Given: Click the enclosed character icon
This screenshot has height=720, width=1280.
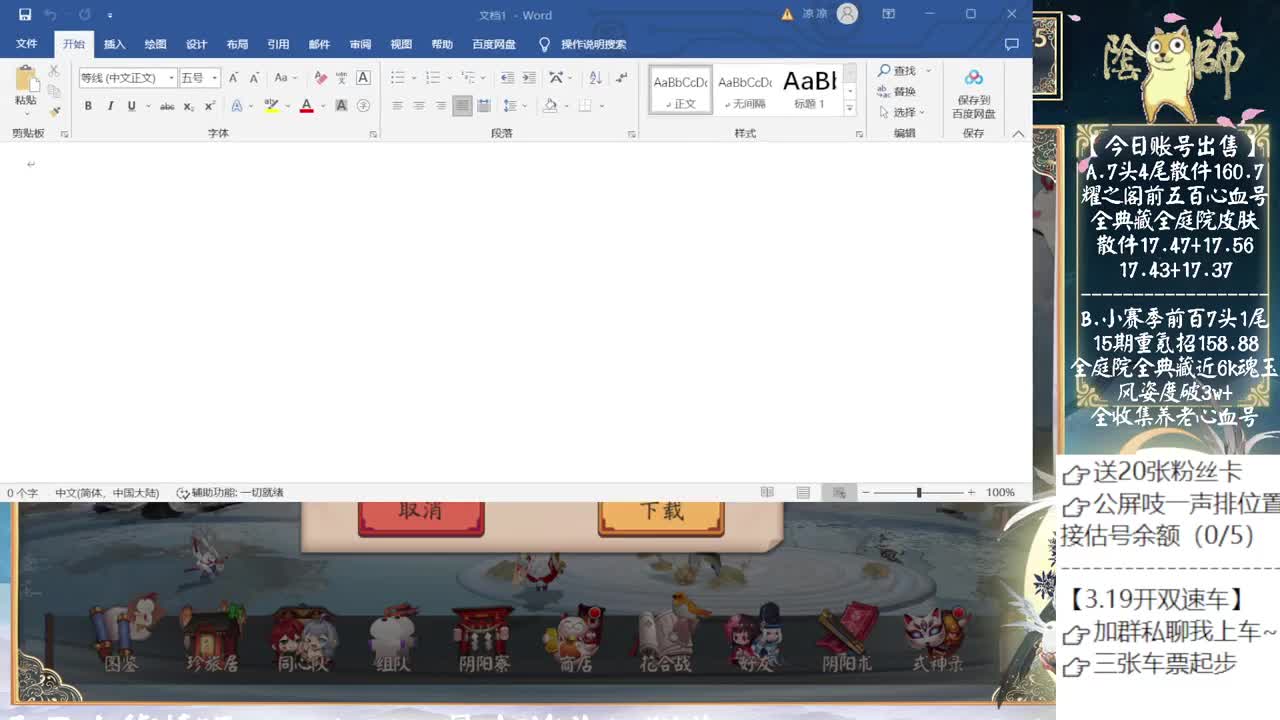Looking at the screenshot, I should click(363, 106).
